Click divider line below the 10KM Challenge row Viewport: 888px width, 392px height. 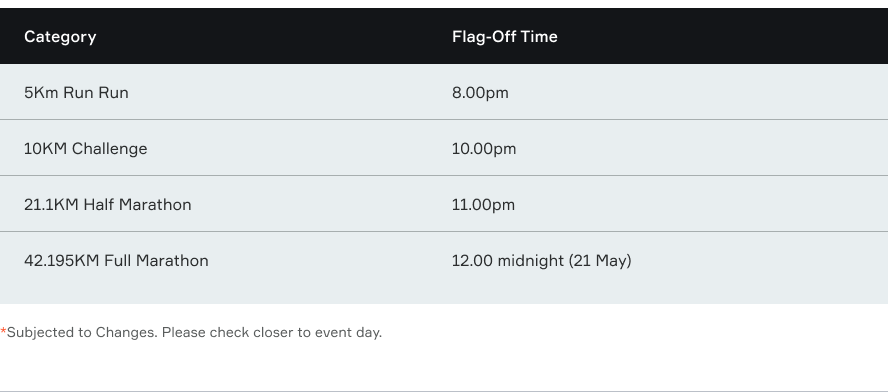(x=444, y=176)
